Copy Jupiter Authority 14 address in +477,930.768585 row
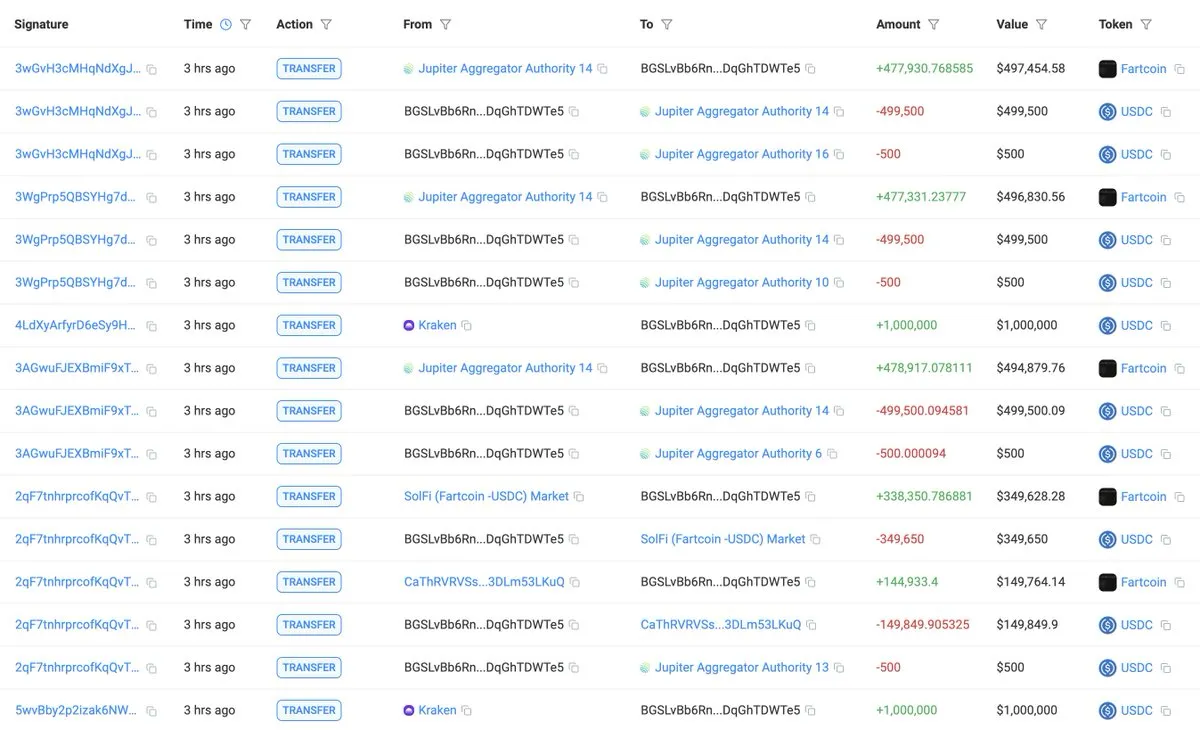This screenshot has height=730, width=1200. pos(603,69)
